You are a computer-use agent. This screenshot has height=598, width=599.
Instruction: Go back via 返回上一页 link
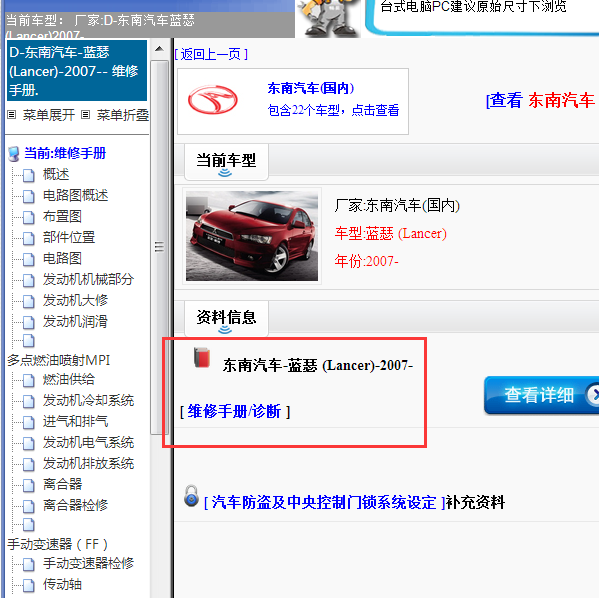pyautogui.click(x=211, y=54)
